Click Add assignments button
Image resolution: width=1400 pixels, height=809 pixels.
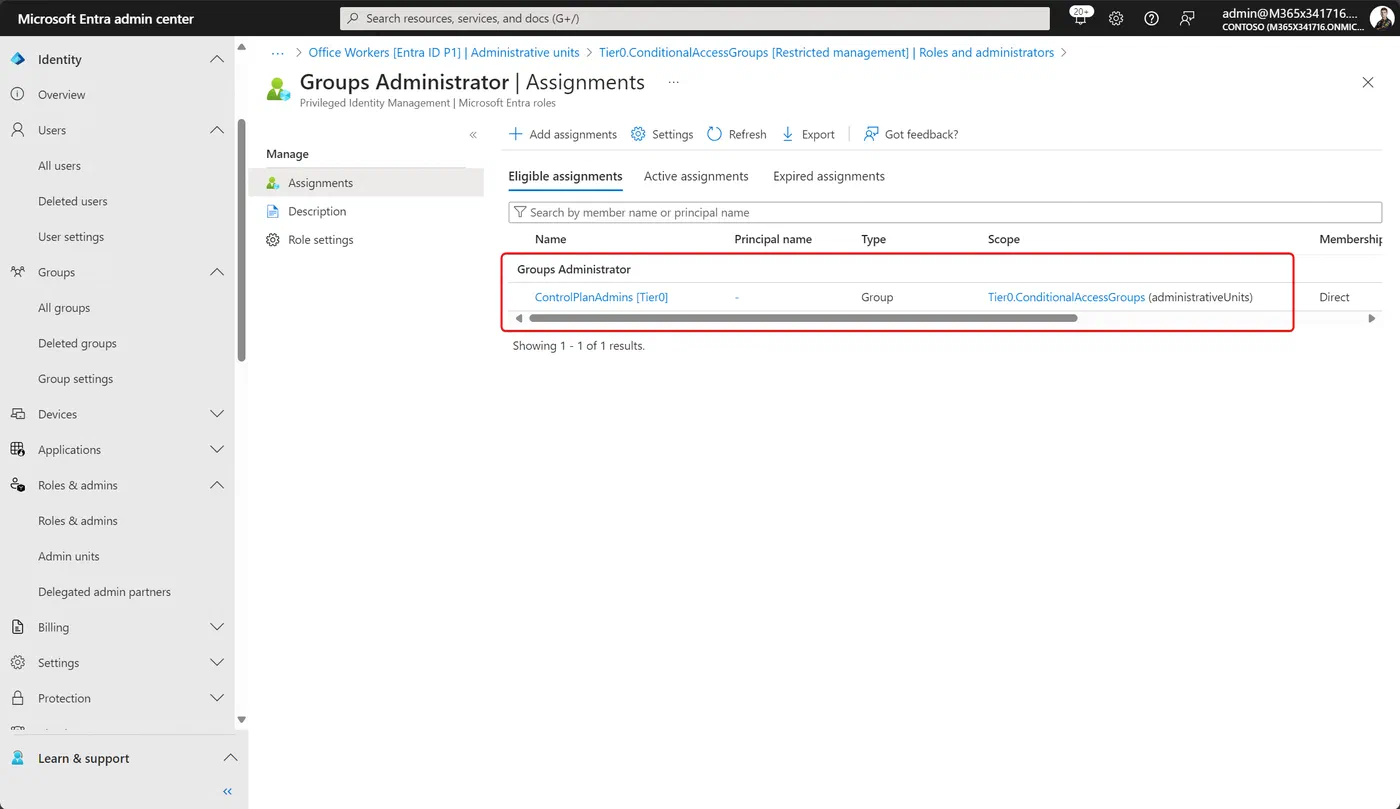tap(563, 134)
